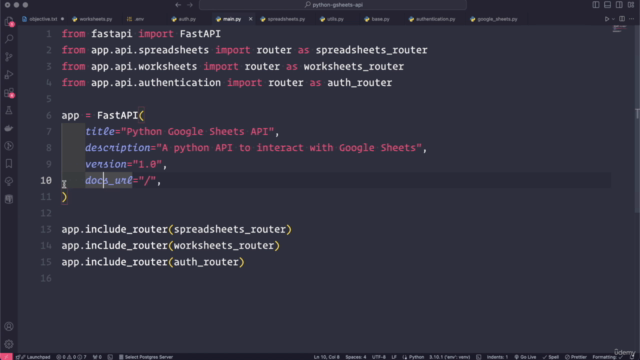Switch to the authentication.py tab
Image resolution: width=640 pixels, height=360 pixels.
435,19
